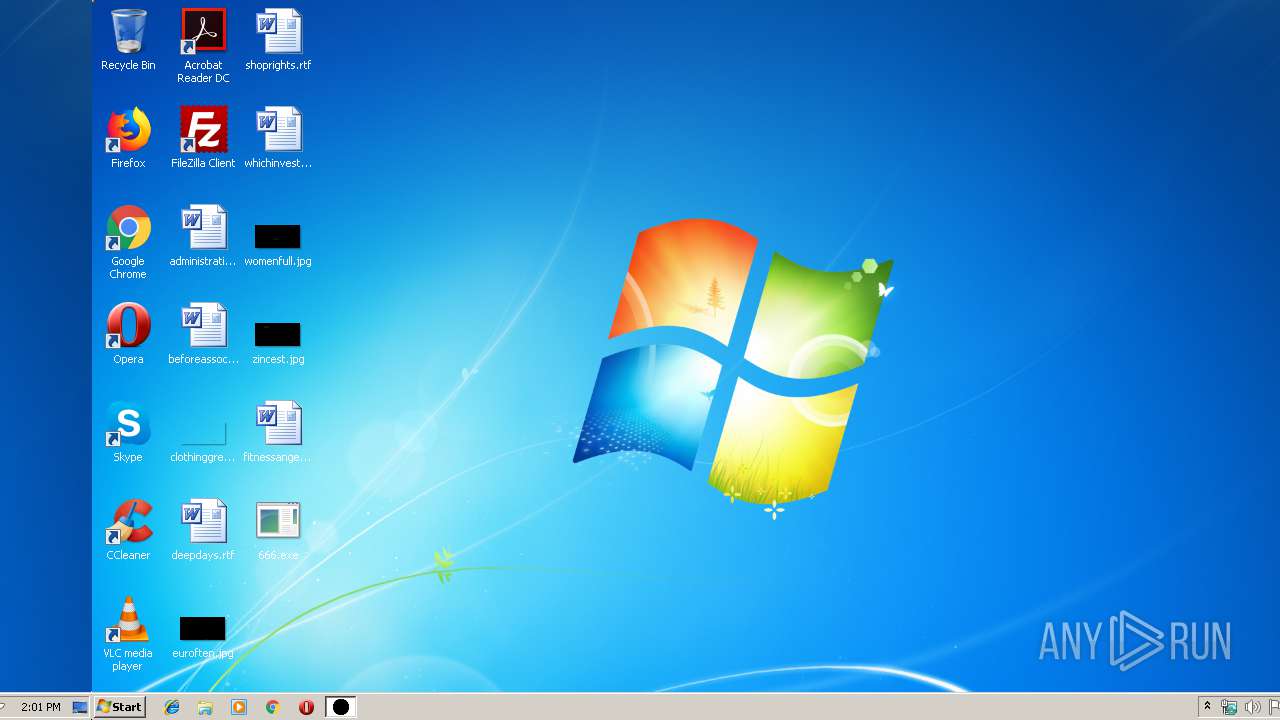The width and height of the screenshot is (1280, 720).
Task: Select the VLC media player shortcut
Action: (128, 634)
